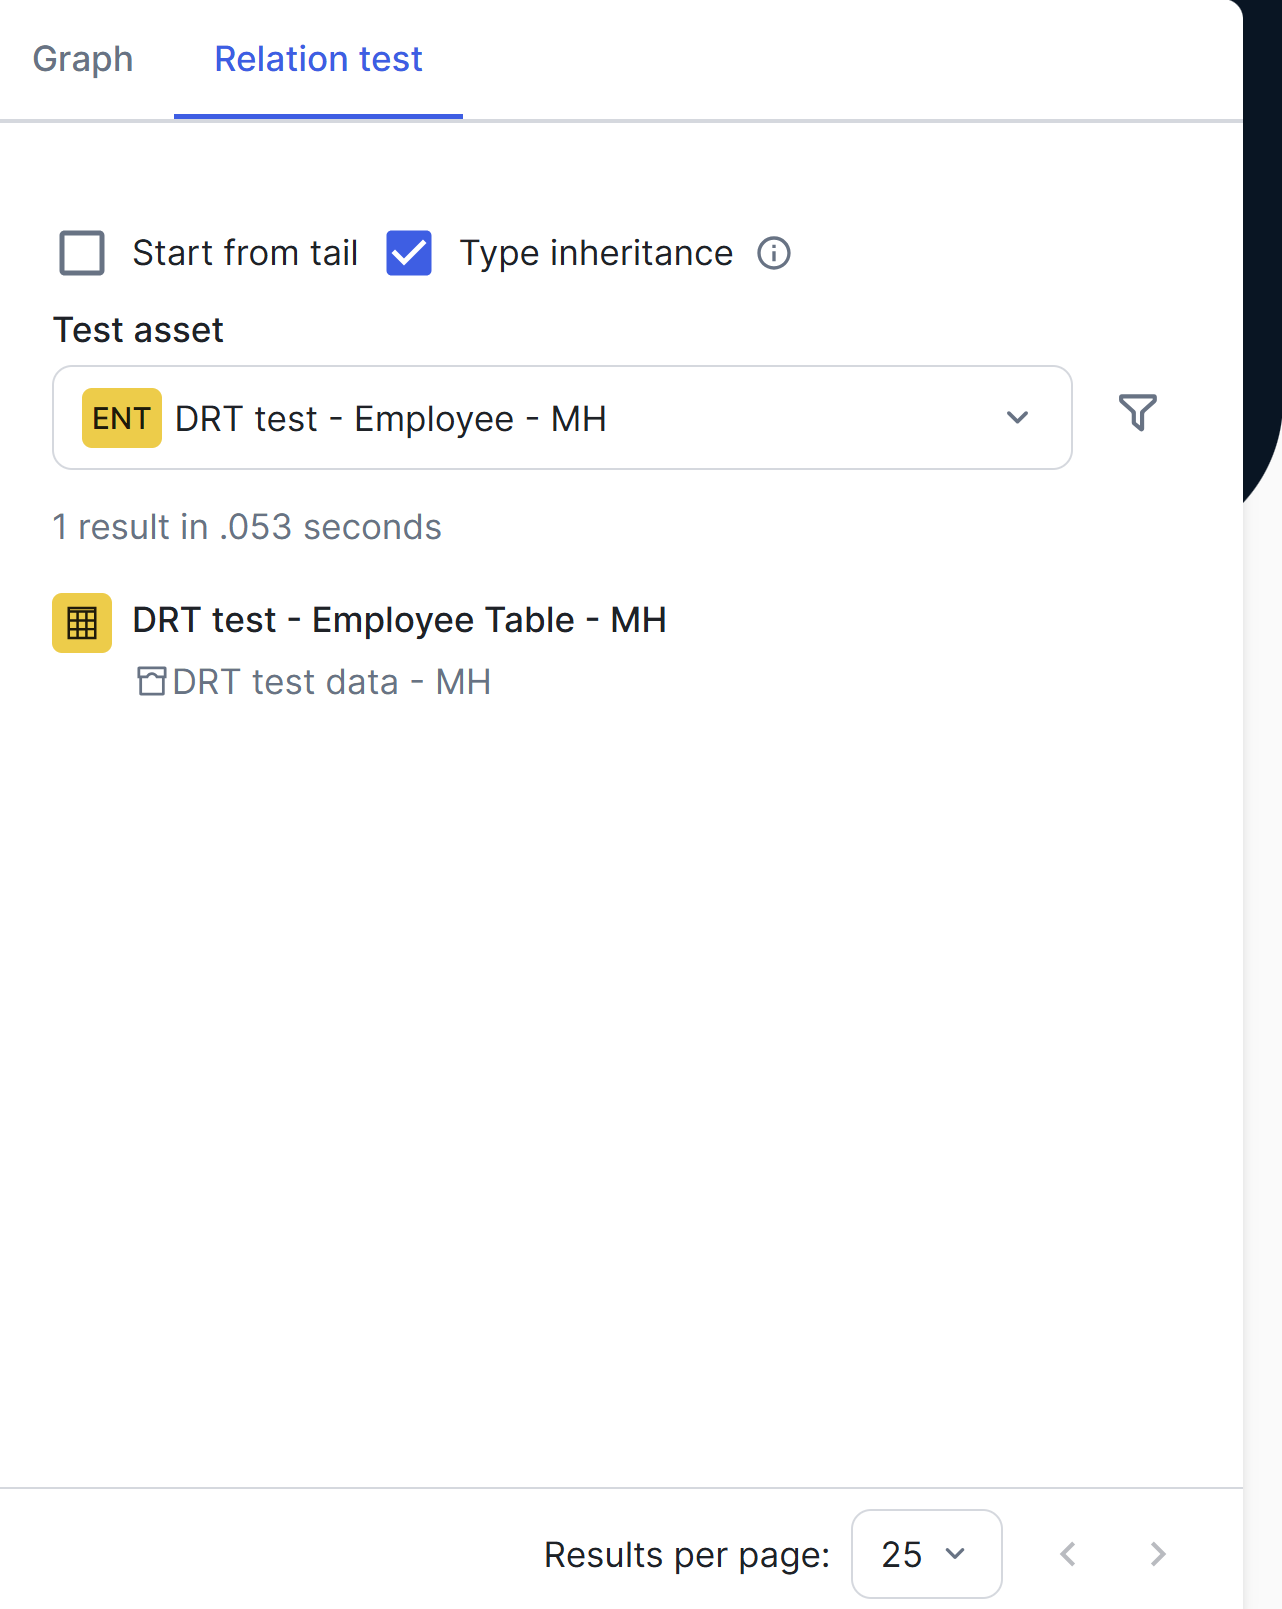Go to the next results page
Image resolution: width=1282 pixels, height=1609 pixels.
tap(1158, 1554)
